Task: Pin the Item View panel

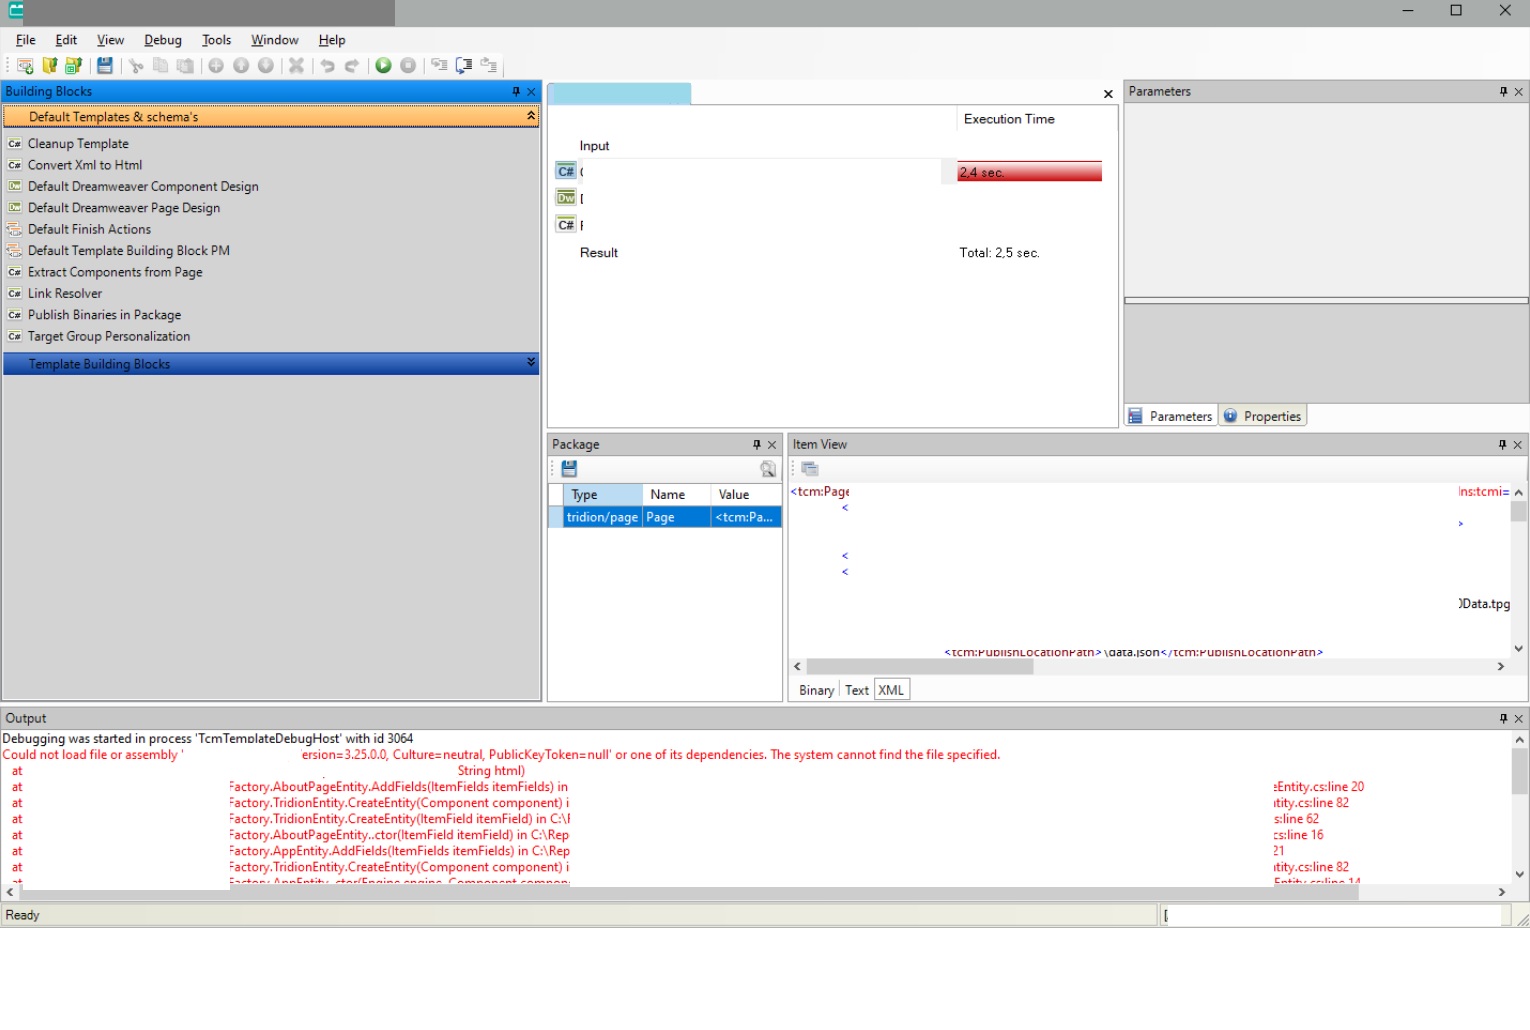Action: click(1502, 445)
